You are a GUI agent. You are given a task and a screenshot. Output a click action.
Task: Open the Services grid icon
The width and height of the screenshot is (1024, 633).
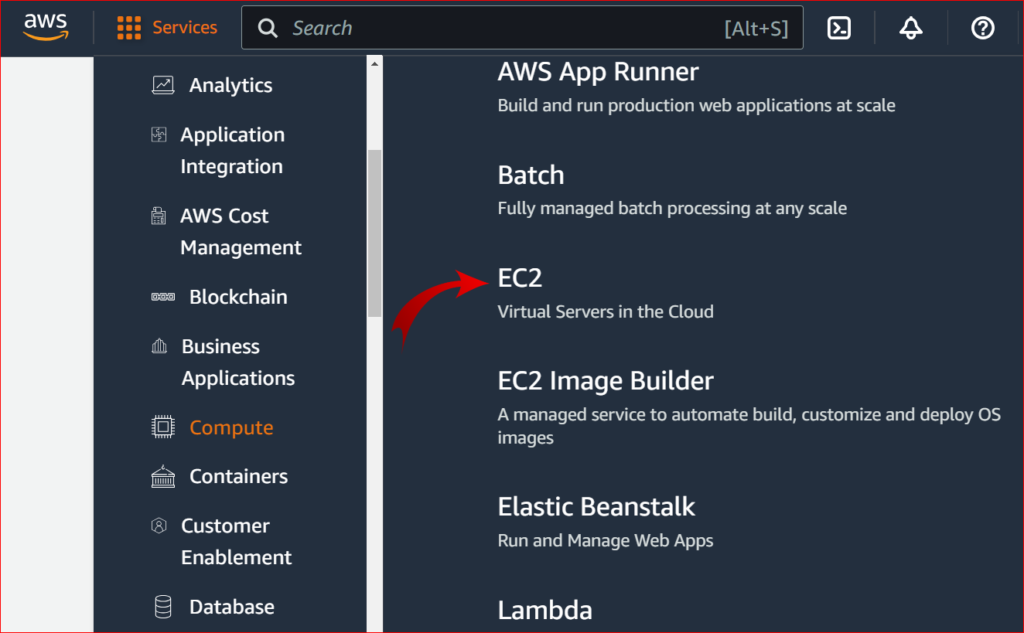[129, 27]
